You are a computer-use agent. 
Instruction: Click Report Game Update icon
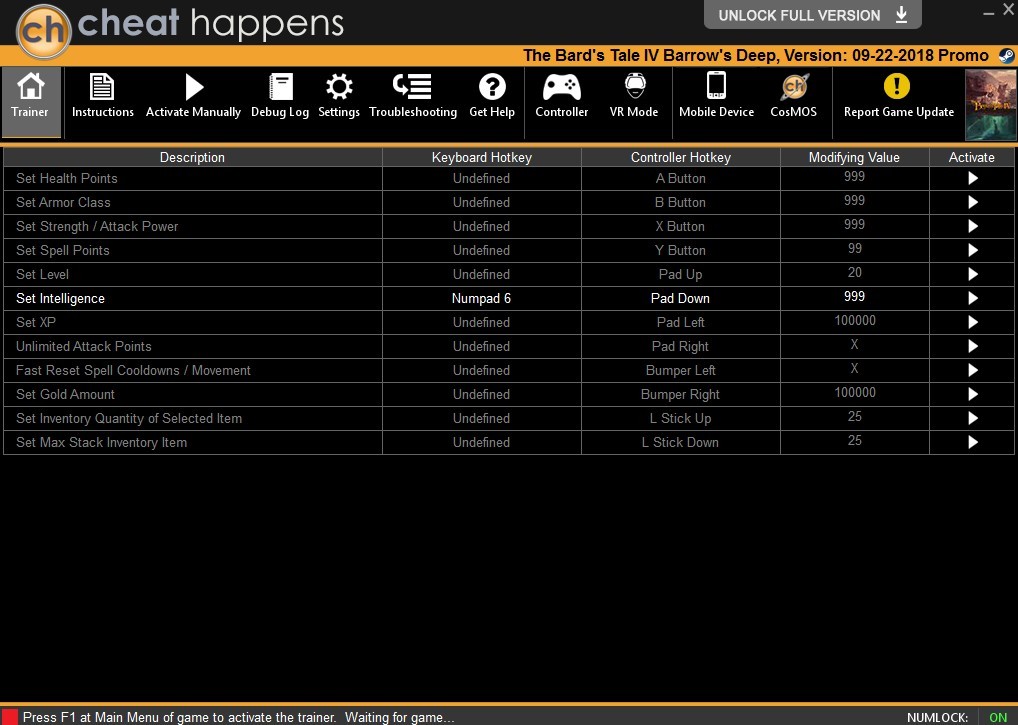point(897,86)
